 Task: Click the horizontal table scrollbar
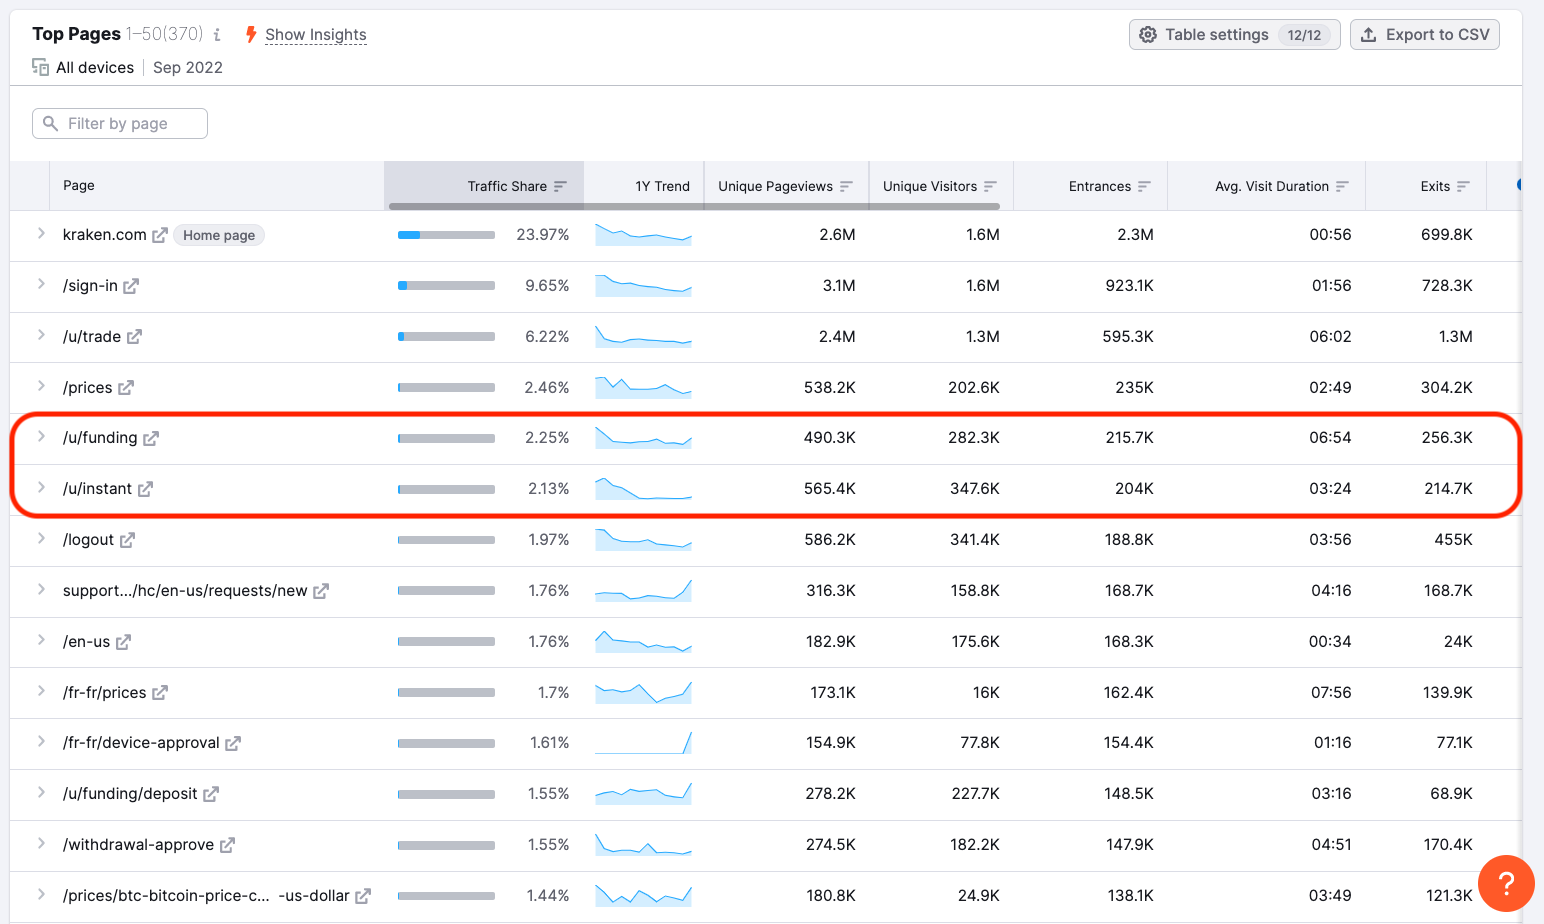694,207
